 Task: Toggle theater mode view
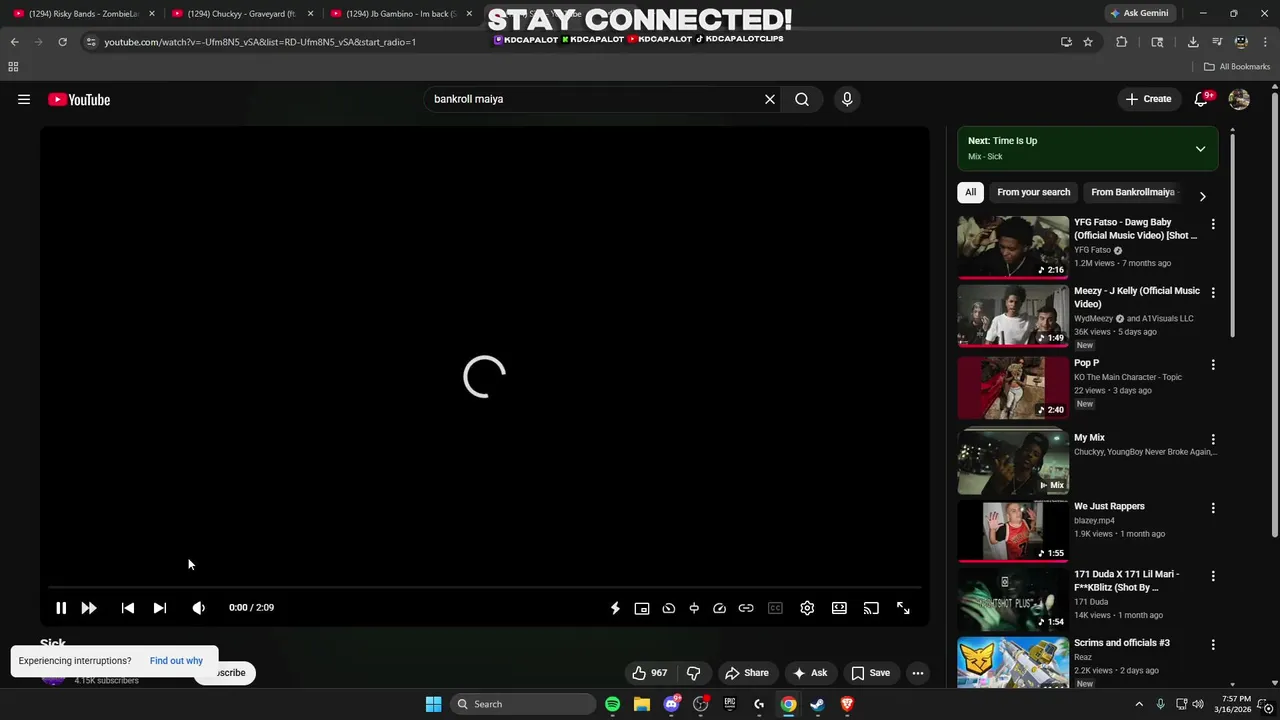click(839, 608)
